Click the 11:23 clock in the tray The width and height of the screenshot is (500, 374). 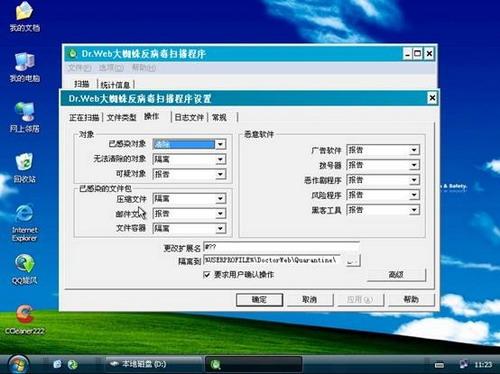483,365
